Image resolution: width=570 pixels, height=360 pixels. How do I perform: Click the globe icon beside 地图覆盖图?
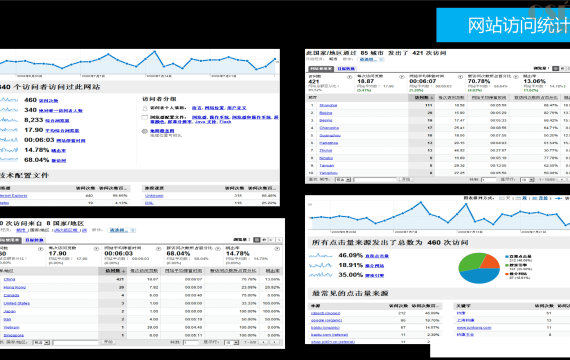(x=145, y=131)
